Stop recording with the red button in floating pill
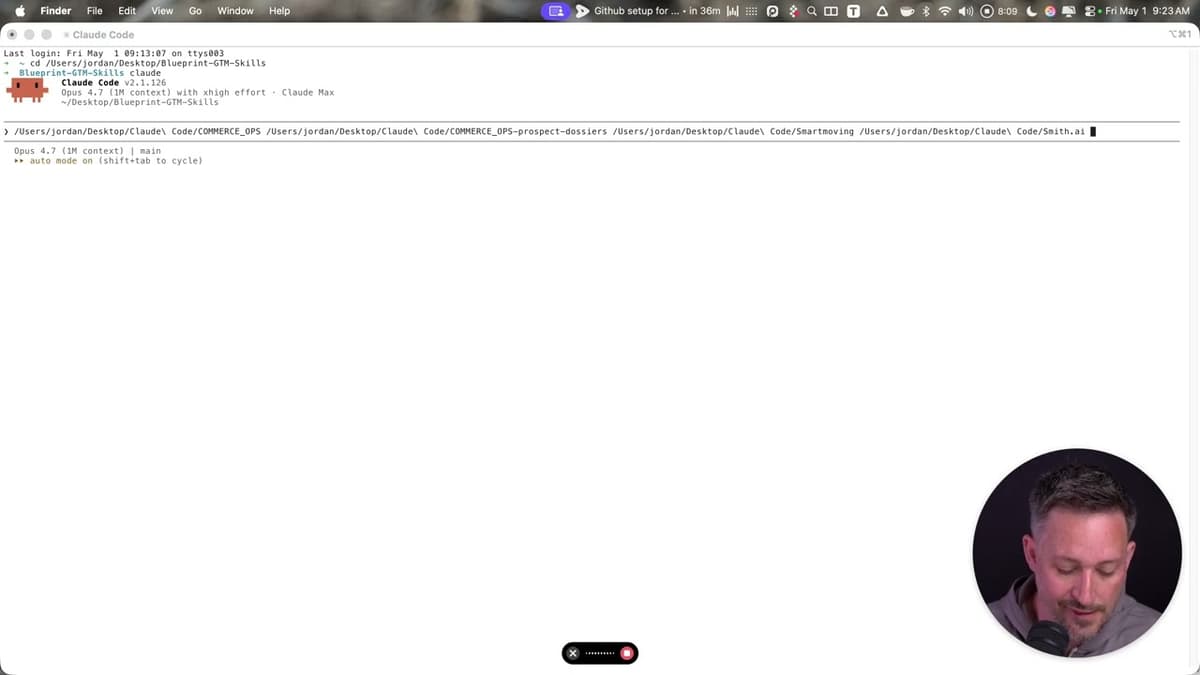 [627, 653]
